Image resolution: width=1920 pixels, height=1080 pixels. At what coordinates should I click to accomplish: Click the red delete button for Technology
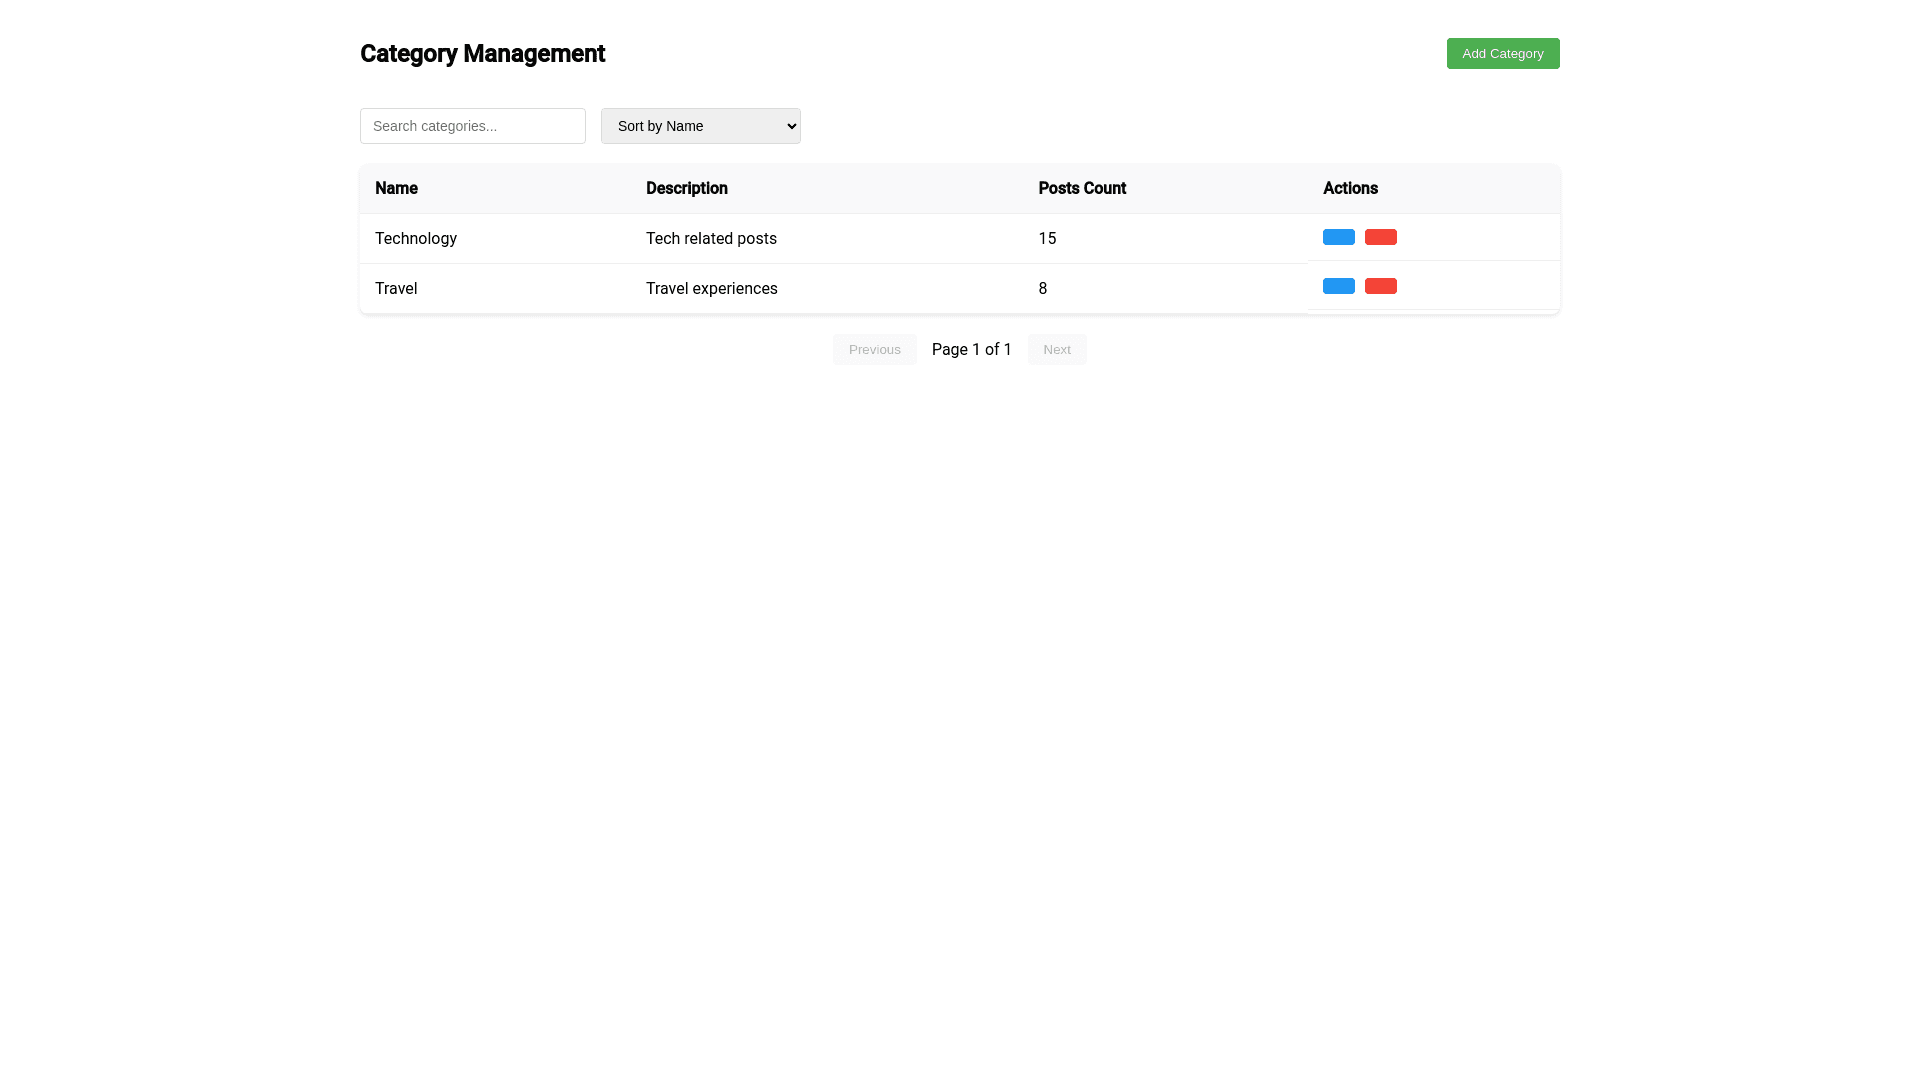tap(1381, 237)
